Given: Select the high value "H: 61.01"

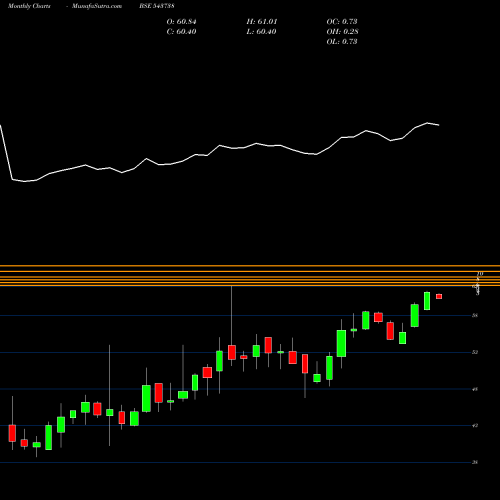Looking at the screenshot, I should click(262, 22).
